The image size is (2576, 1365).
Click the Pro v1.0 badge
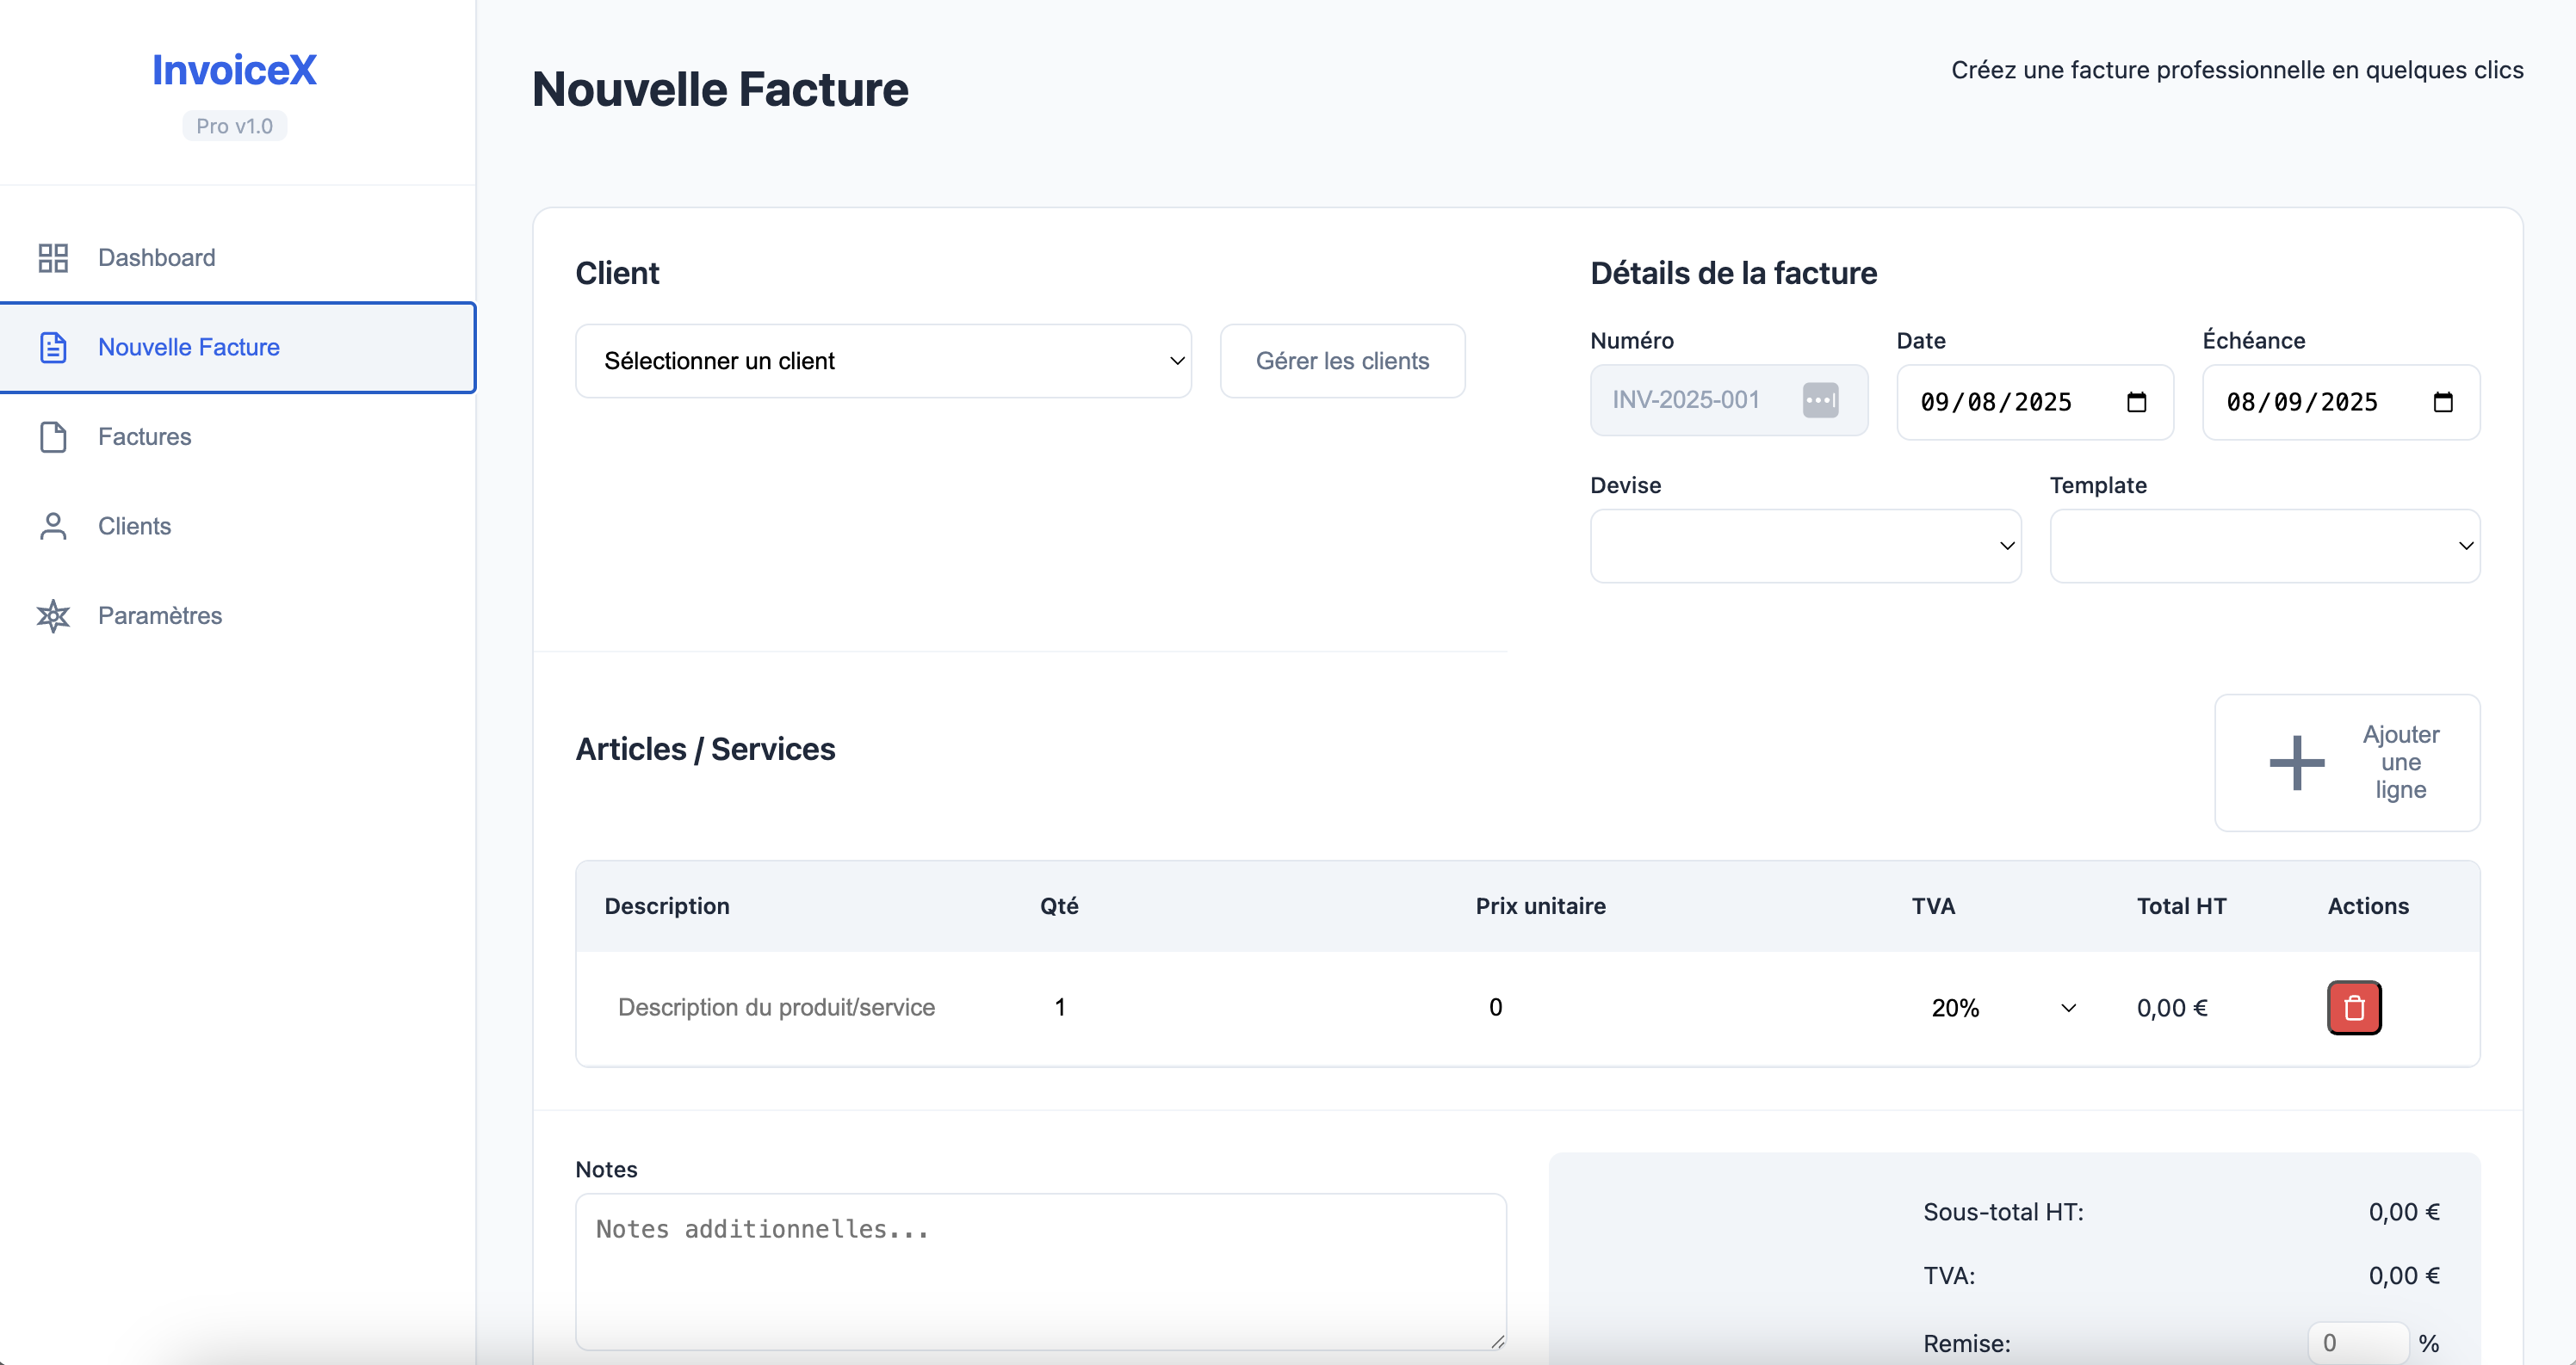tap(234, 126)
